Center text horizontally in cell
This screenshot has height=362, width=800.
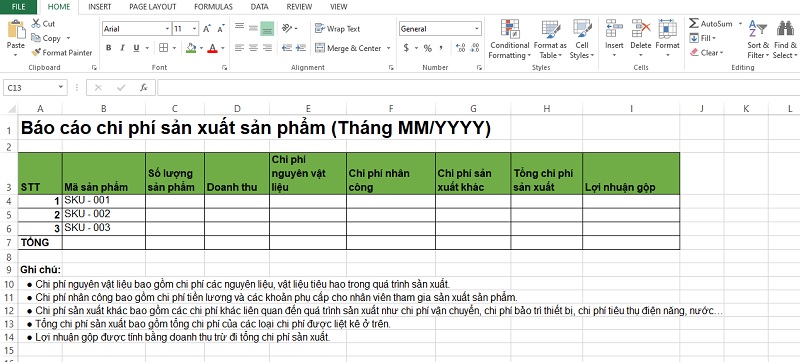click(x=253, y=48)
